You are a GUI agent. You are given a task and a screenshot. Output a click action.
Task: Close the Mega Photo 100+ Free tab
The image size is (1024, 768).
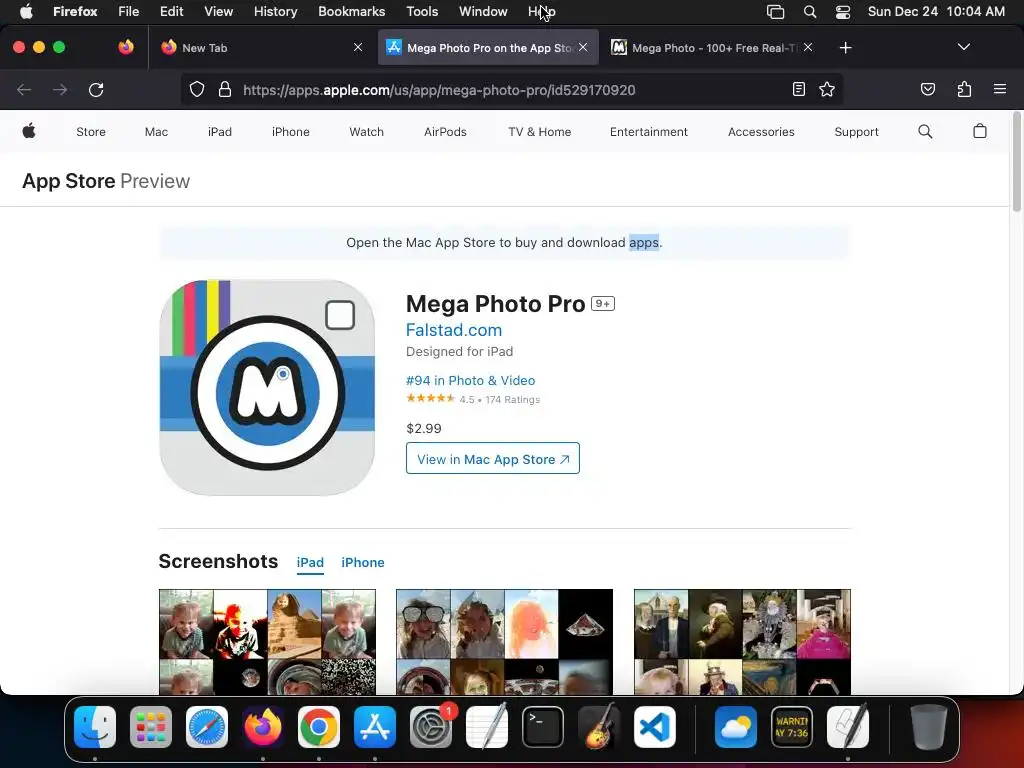tap(808, 47)
